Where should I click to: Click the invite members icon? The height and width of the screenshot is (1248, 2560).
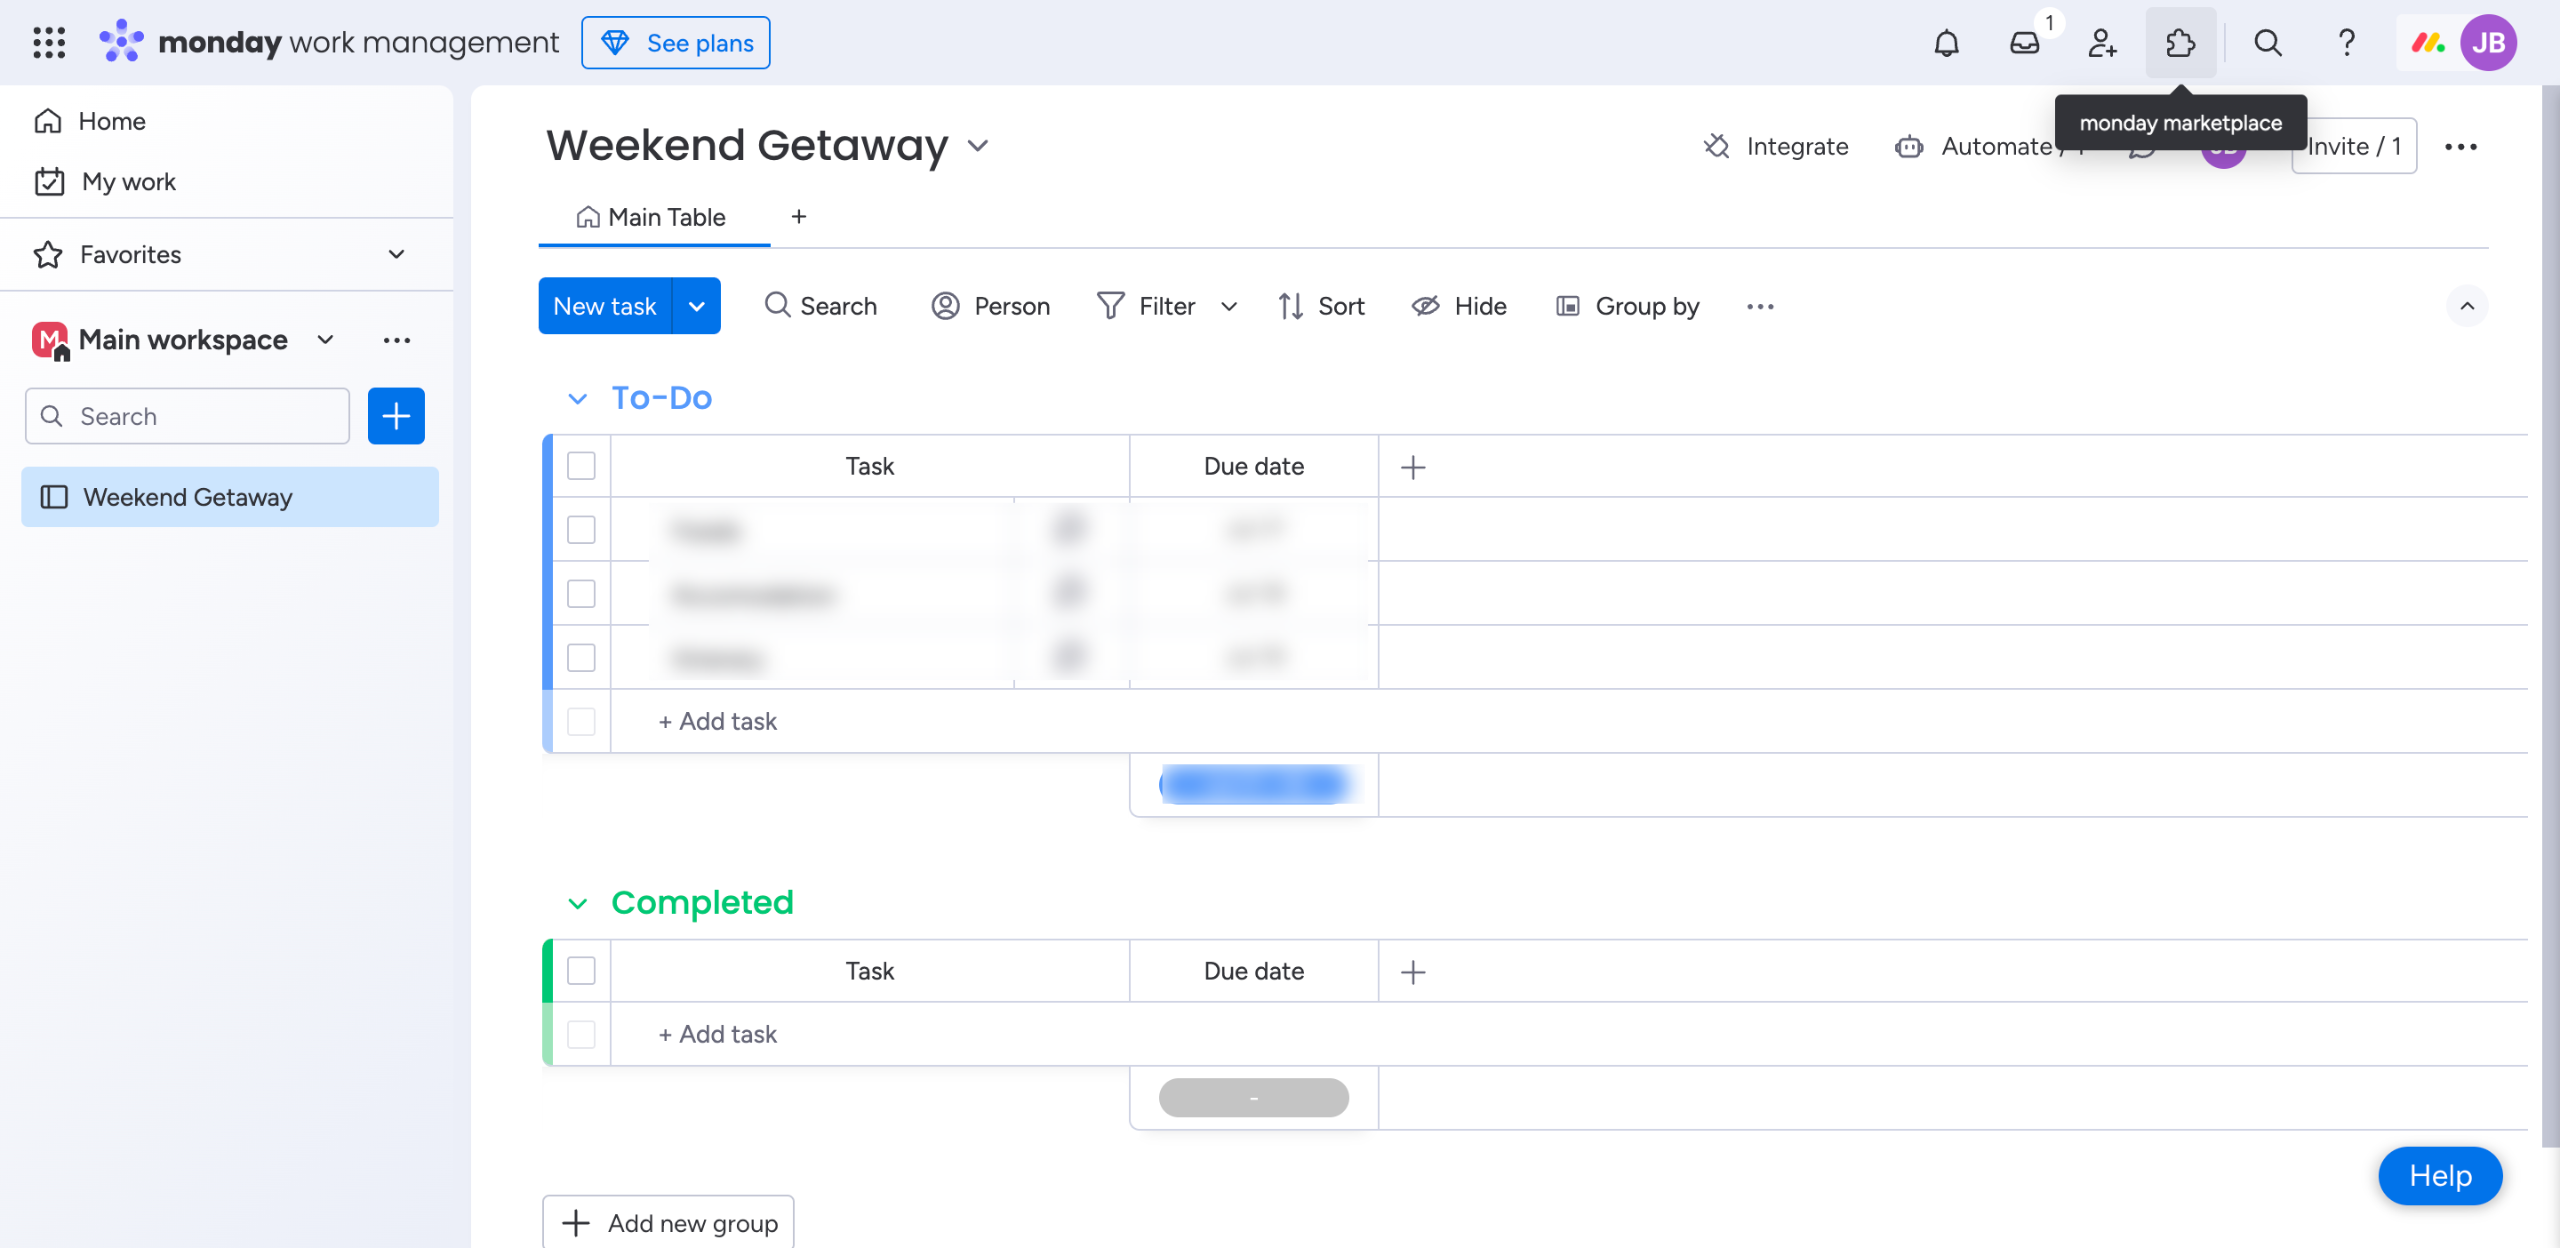pos(2102,43)
